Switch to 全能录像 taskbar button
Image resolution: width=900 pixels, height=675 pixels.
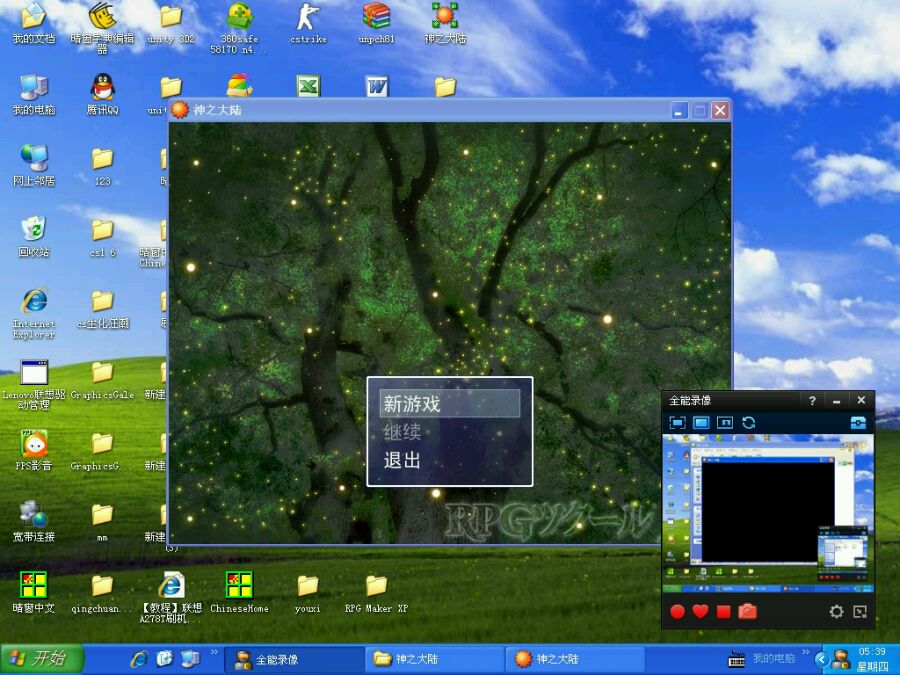click(x=293, y=659)
